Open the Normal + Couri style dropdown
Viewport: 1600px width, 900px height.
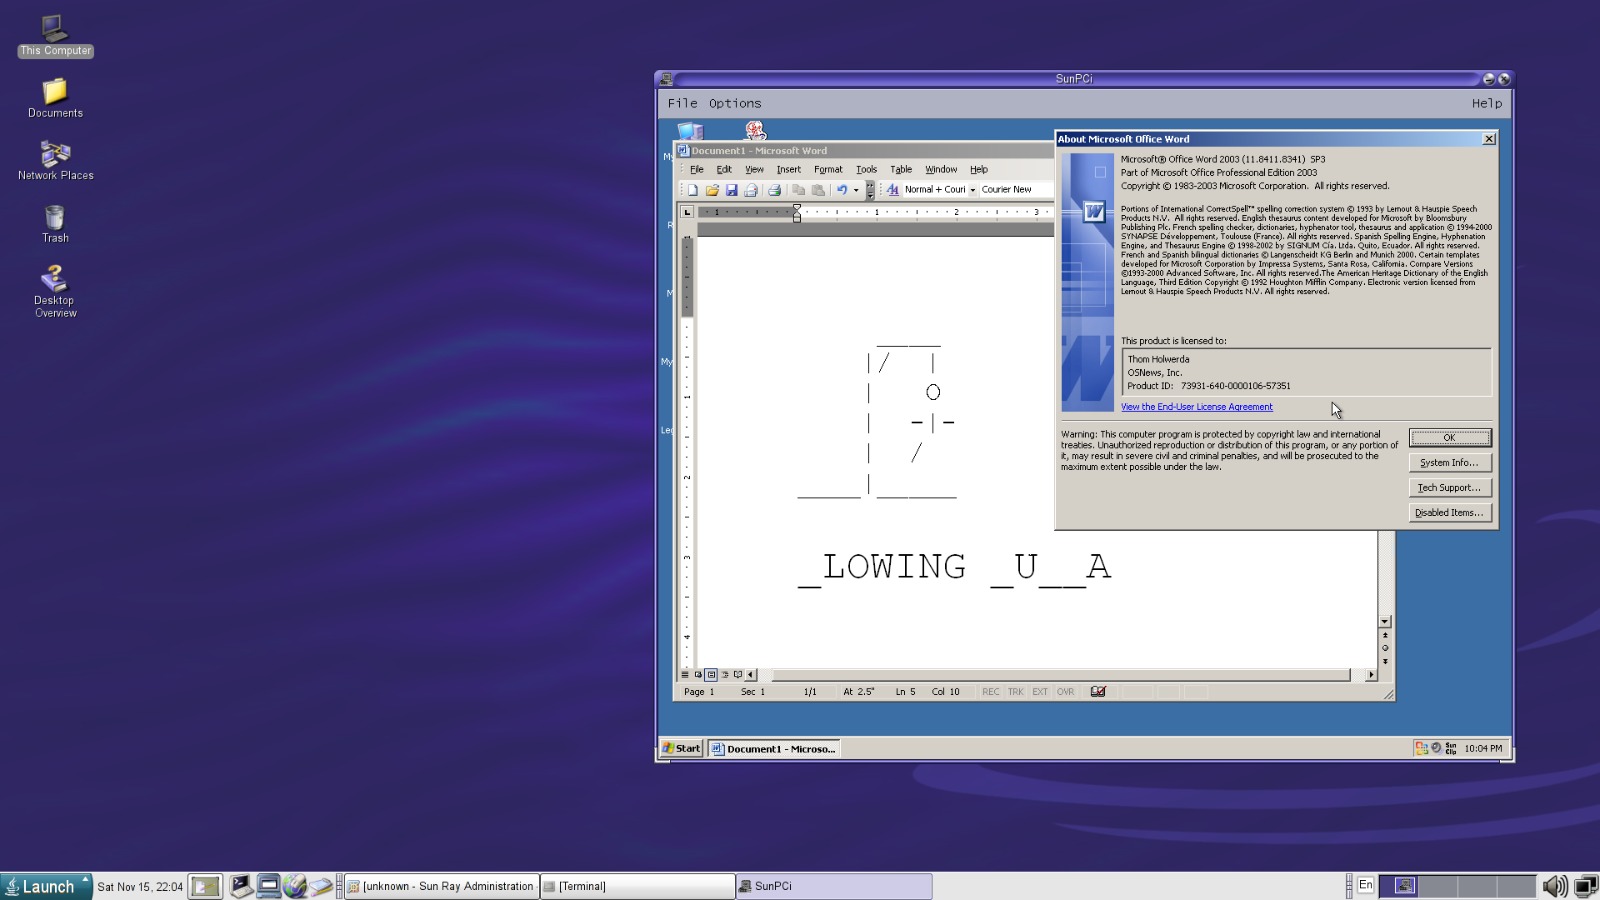971,189
